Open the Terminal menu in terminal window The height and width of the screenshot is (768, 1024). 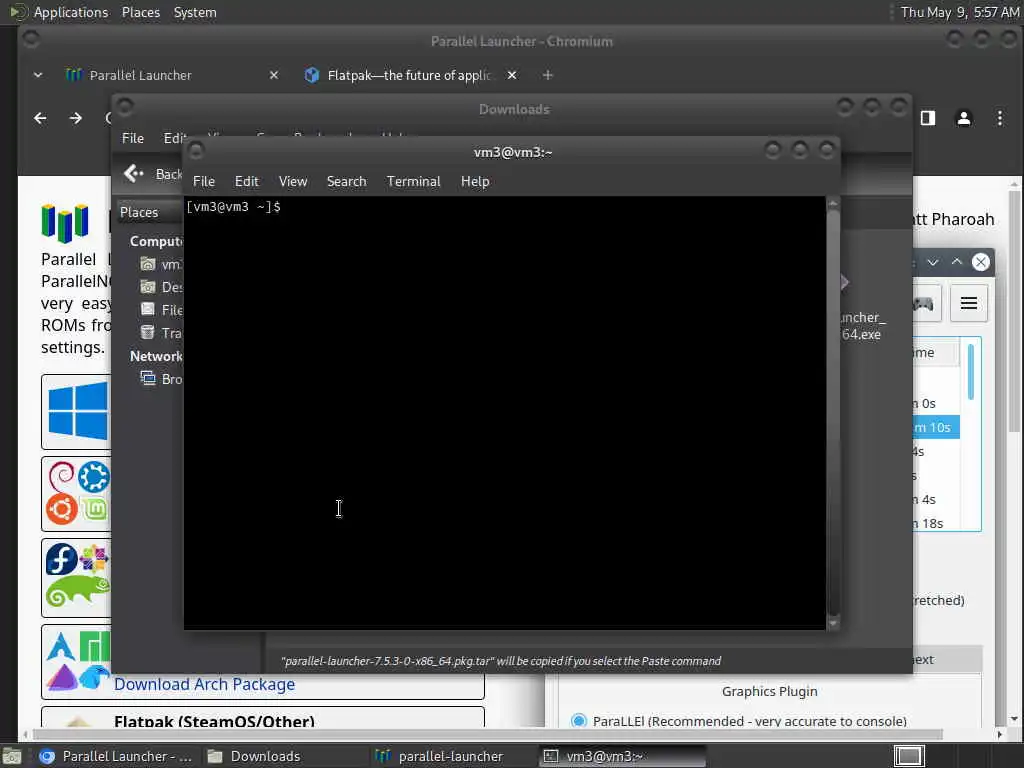click(413, 182)
